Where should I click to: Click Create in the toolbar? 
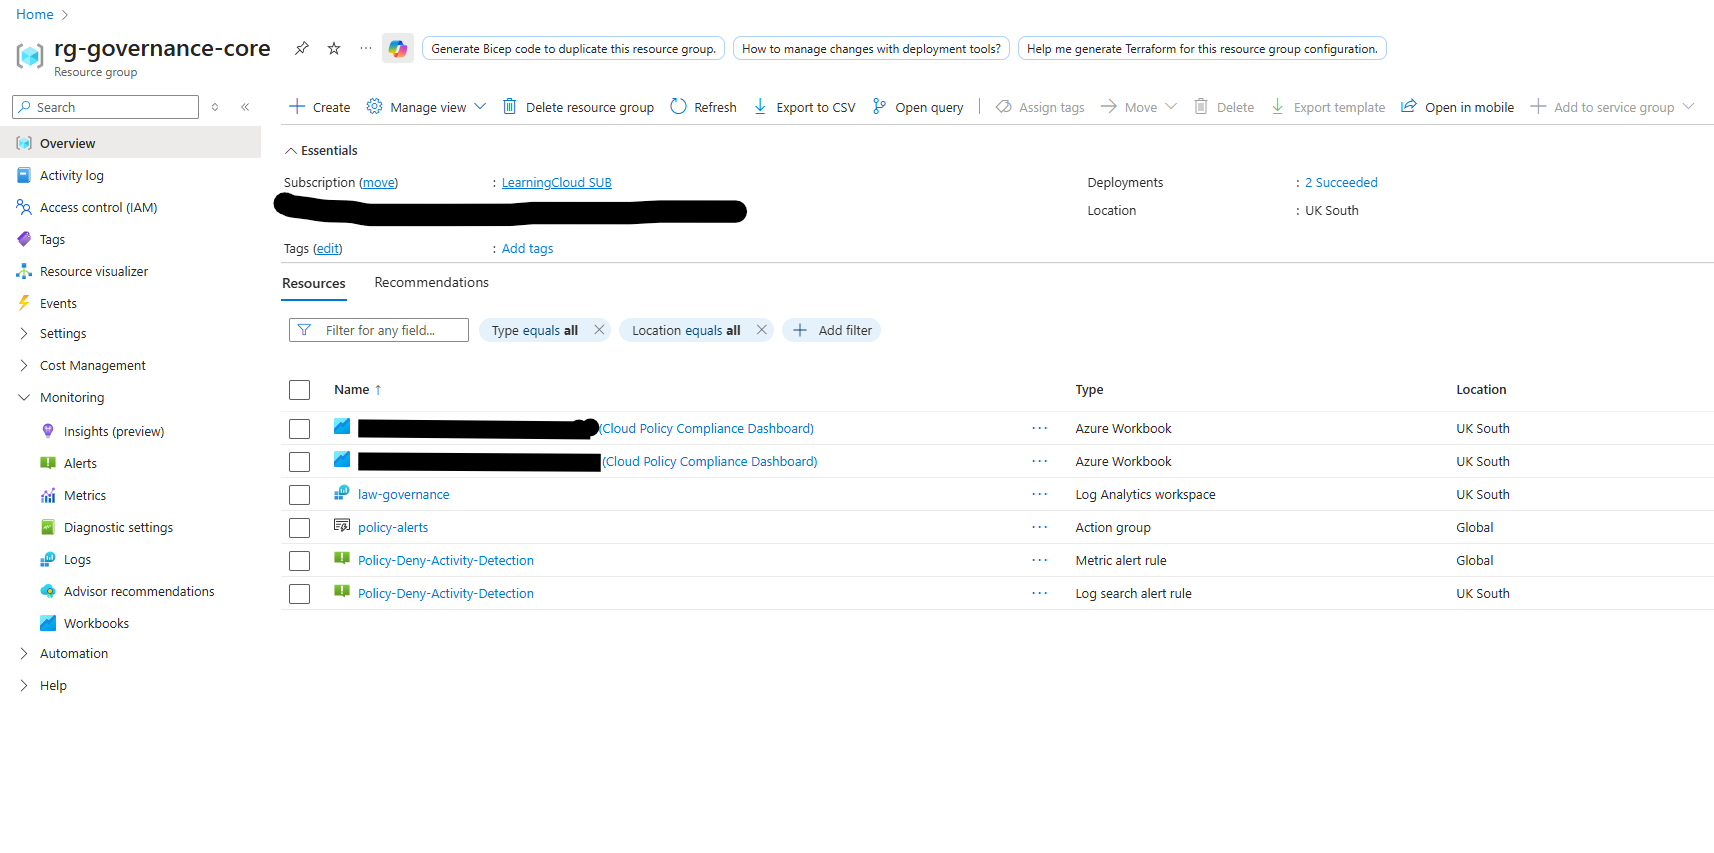tap(320, 107)
